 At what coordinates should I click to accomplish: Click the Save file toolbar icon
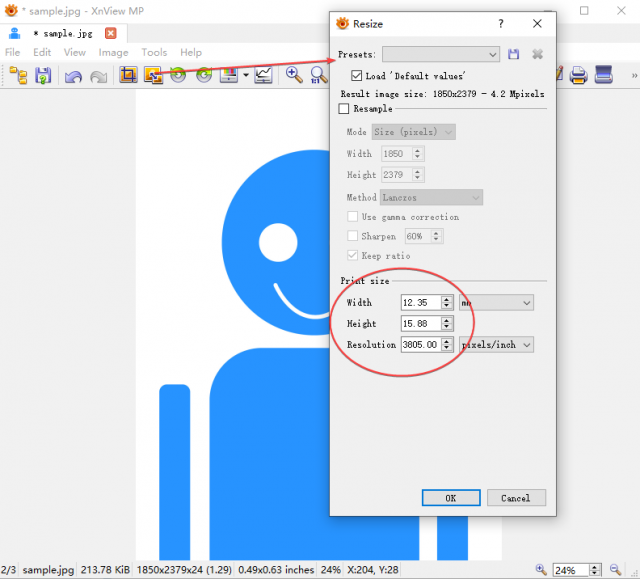click(x=43, y=76)
